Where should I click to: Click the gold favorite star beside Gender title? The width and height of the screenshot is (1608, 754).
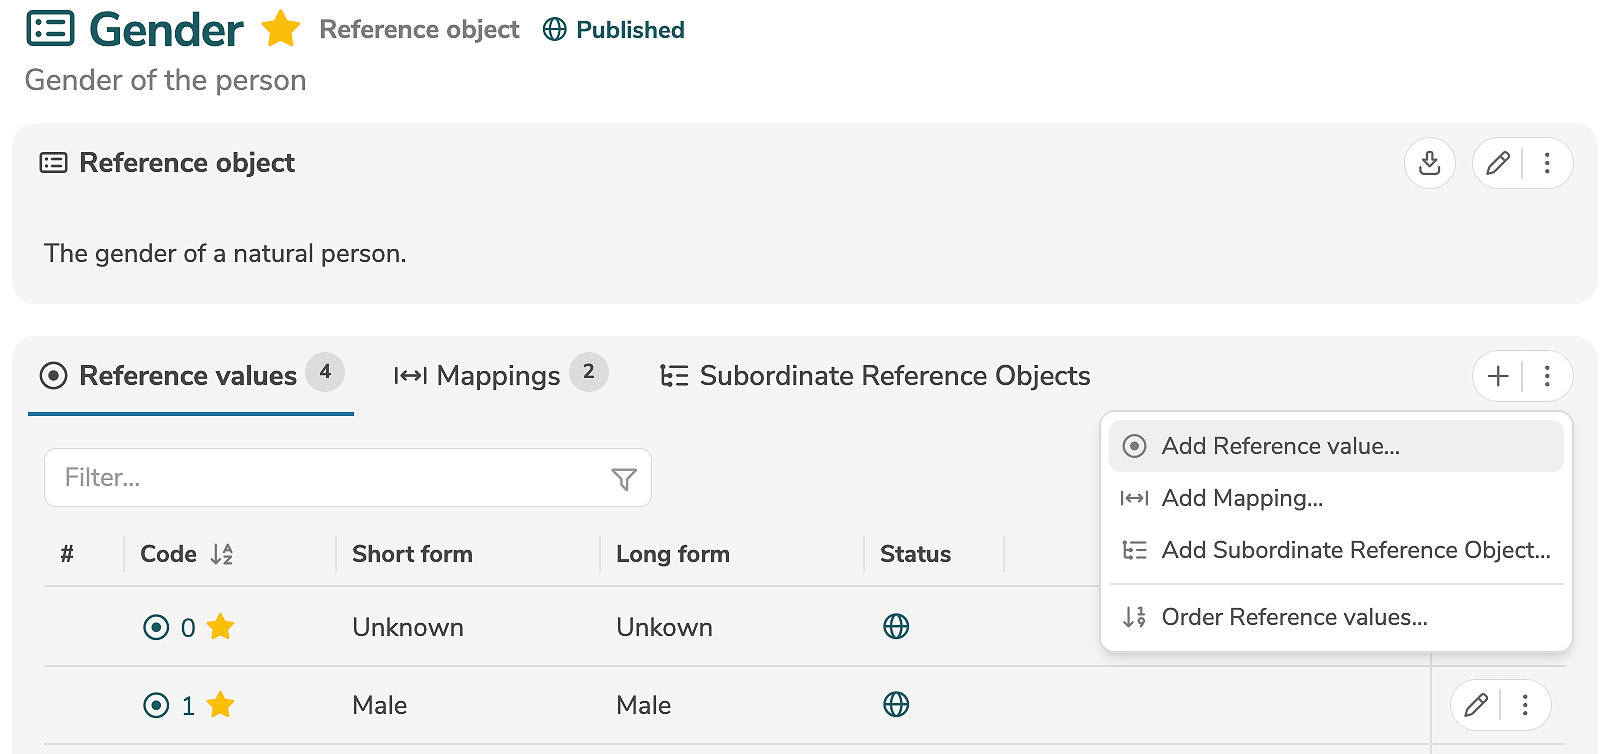point(281,29)
